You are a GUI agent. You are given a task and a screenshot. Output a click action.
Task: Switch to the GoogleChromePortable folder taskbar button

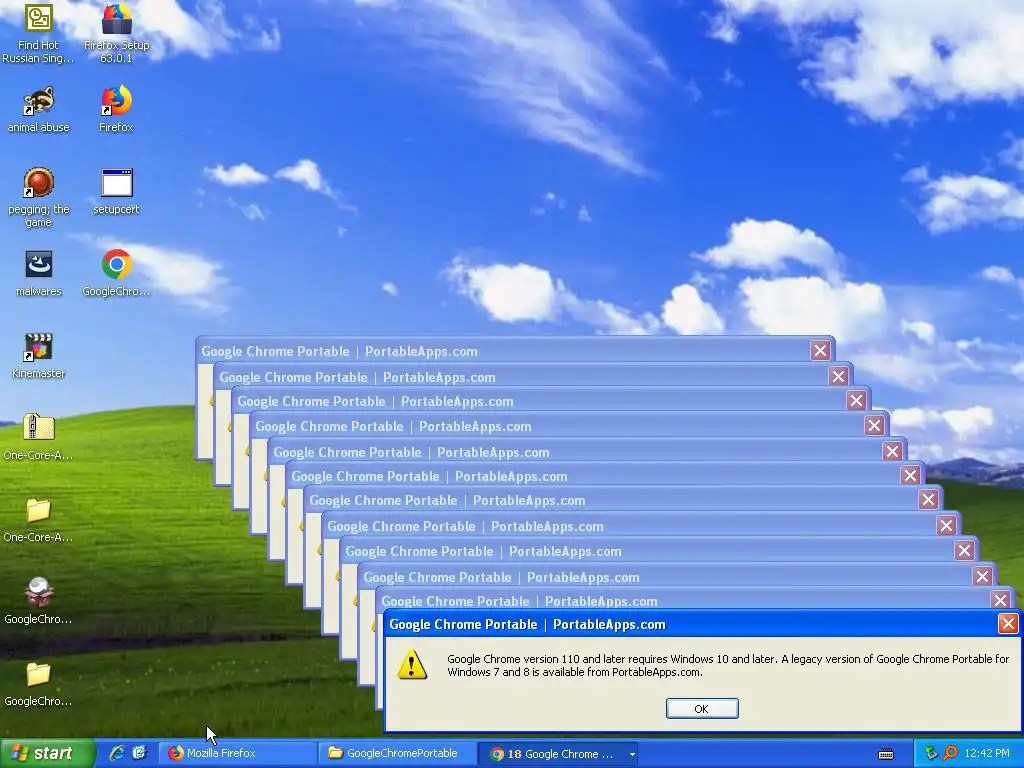tap(398, 753)
